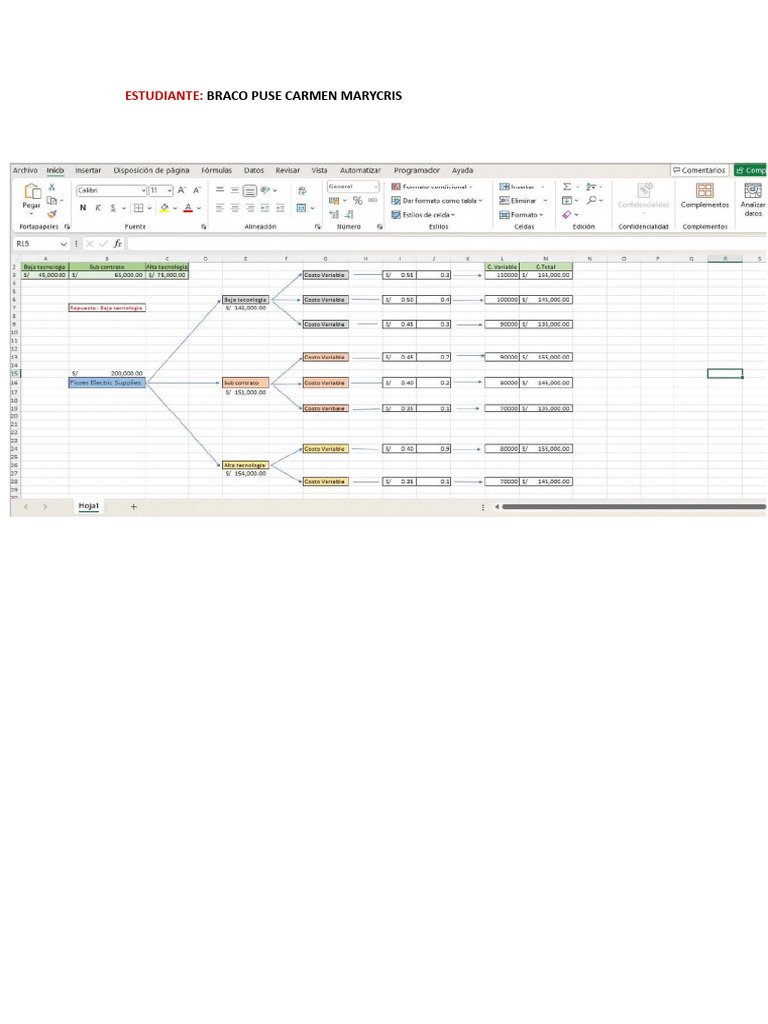
Task: Click the text orientation icon
Action: click(265, 190)
